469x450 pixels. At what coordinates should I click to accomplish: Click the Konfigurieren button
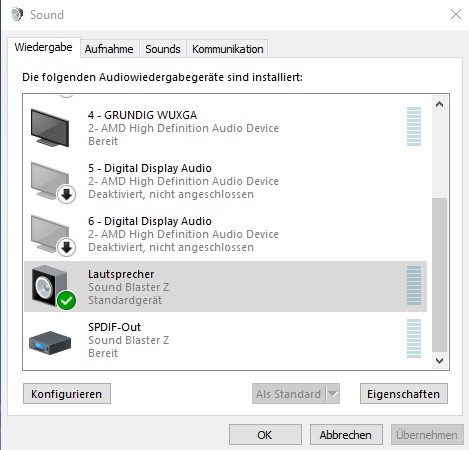[67, 394]
